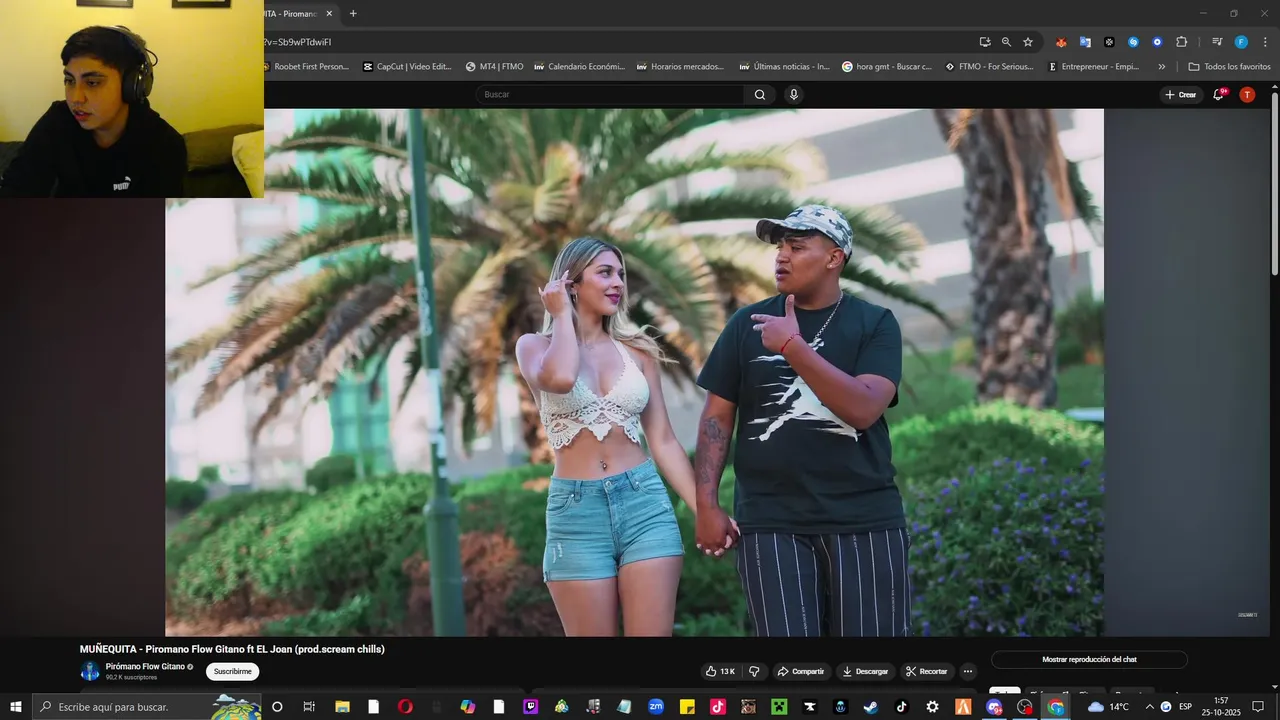The image size is (1280, 720).
Task: Open Zoom app from the taskbar
Action: pyautogui.click(x=655, y=707)
